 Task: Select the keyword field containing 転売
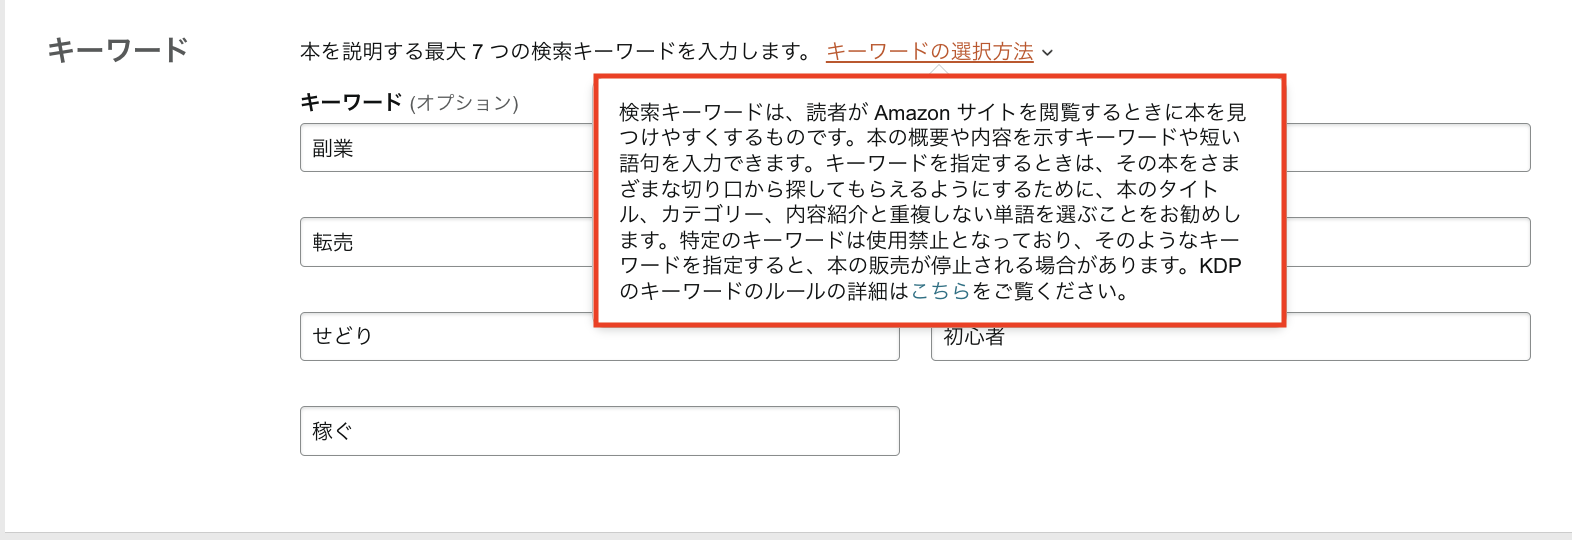click(447, 242)
